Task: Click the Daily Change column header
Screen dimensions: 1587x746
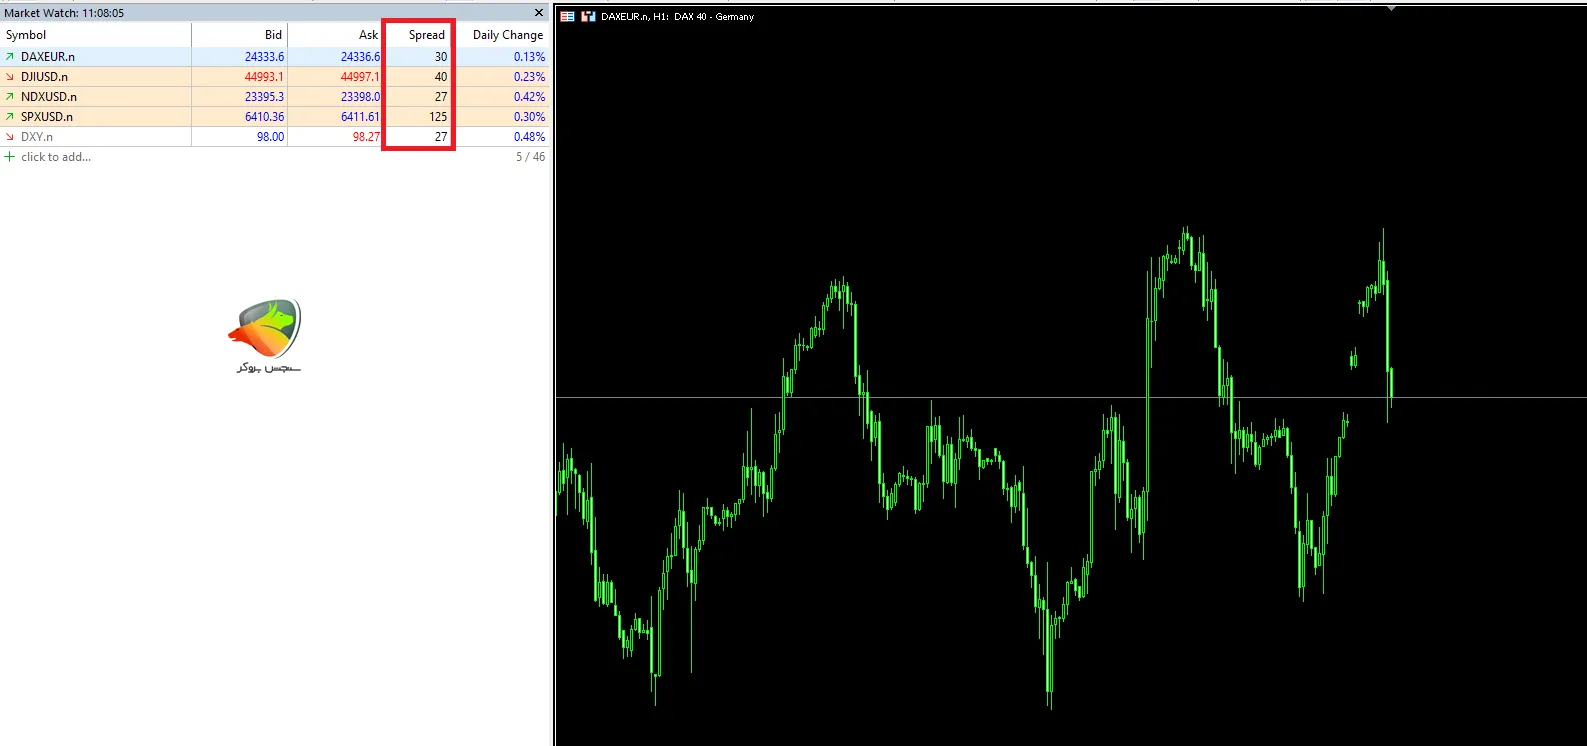Action: point(507,35)
